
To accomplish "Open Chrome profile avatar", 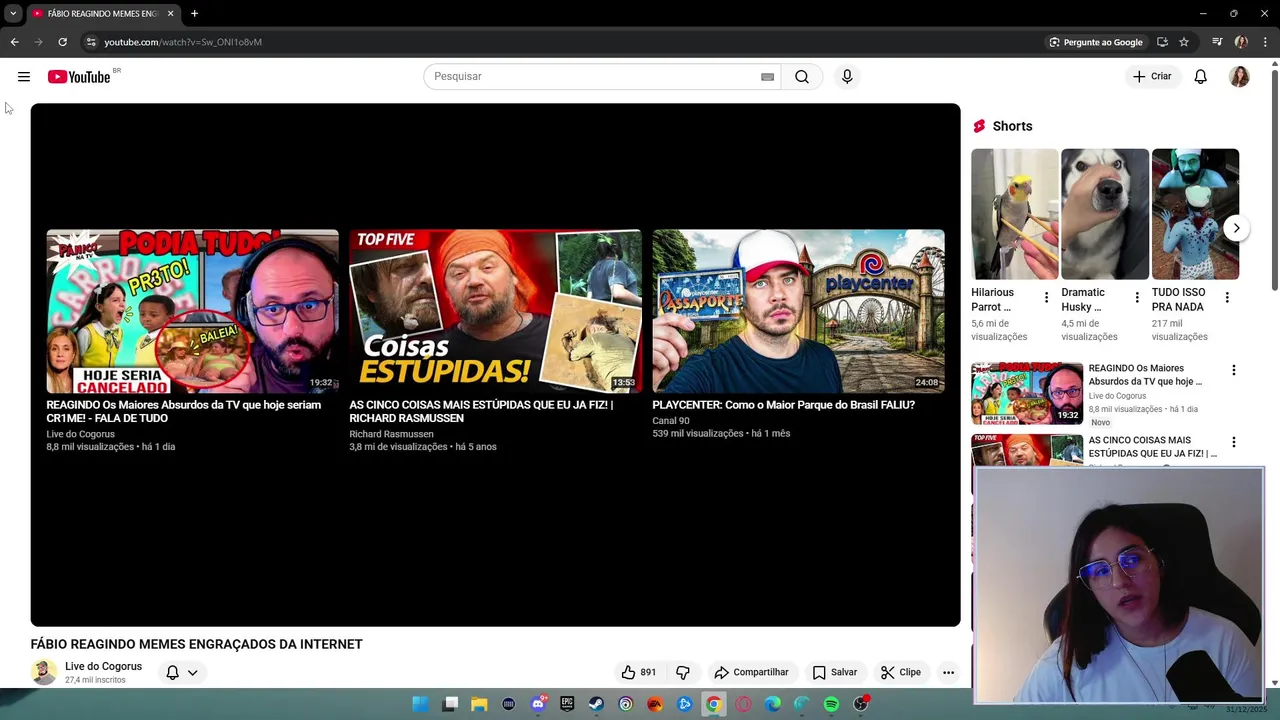I will click(1241, 42).
